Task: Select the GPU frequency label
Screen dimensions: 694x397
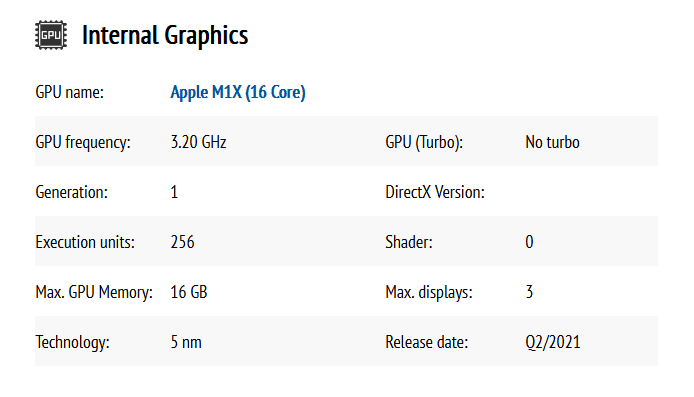Action: pyautogui.click(x=83, y=142)
